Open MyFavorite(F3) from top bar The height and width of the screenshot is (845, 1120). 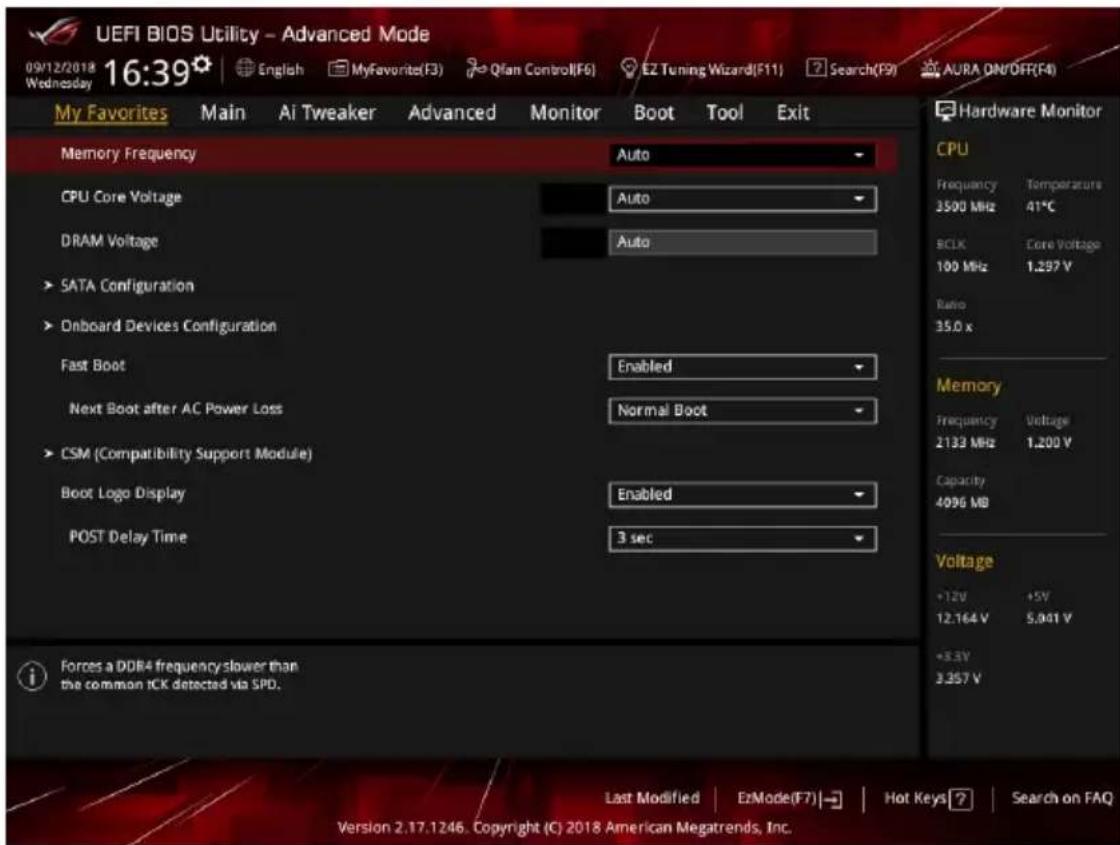coord(386,69)
